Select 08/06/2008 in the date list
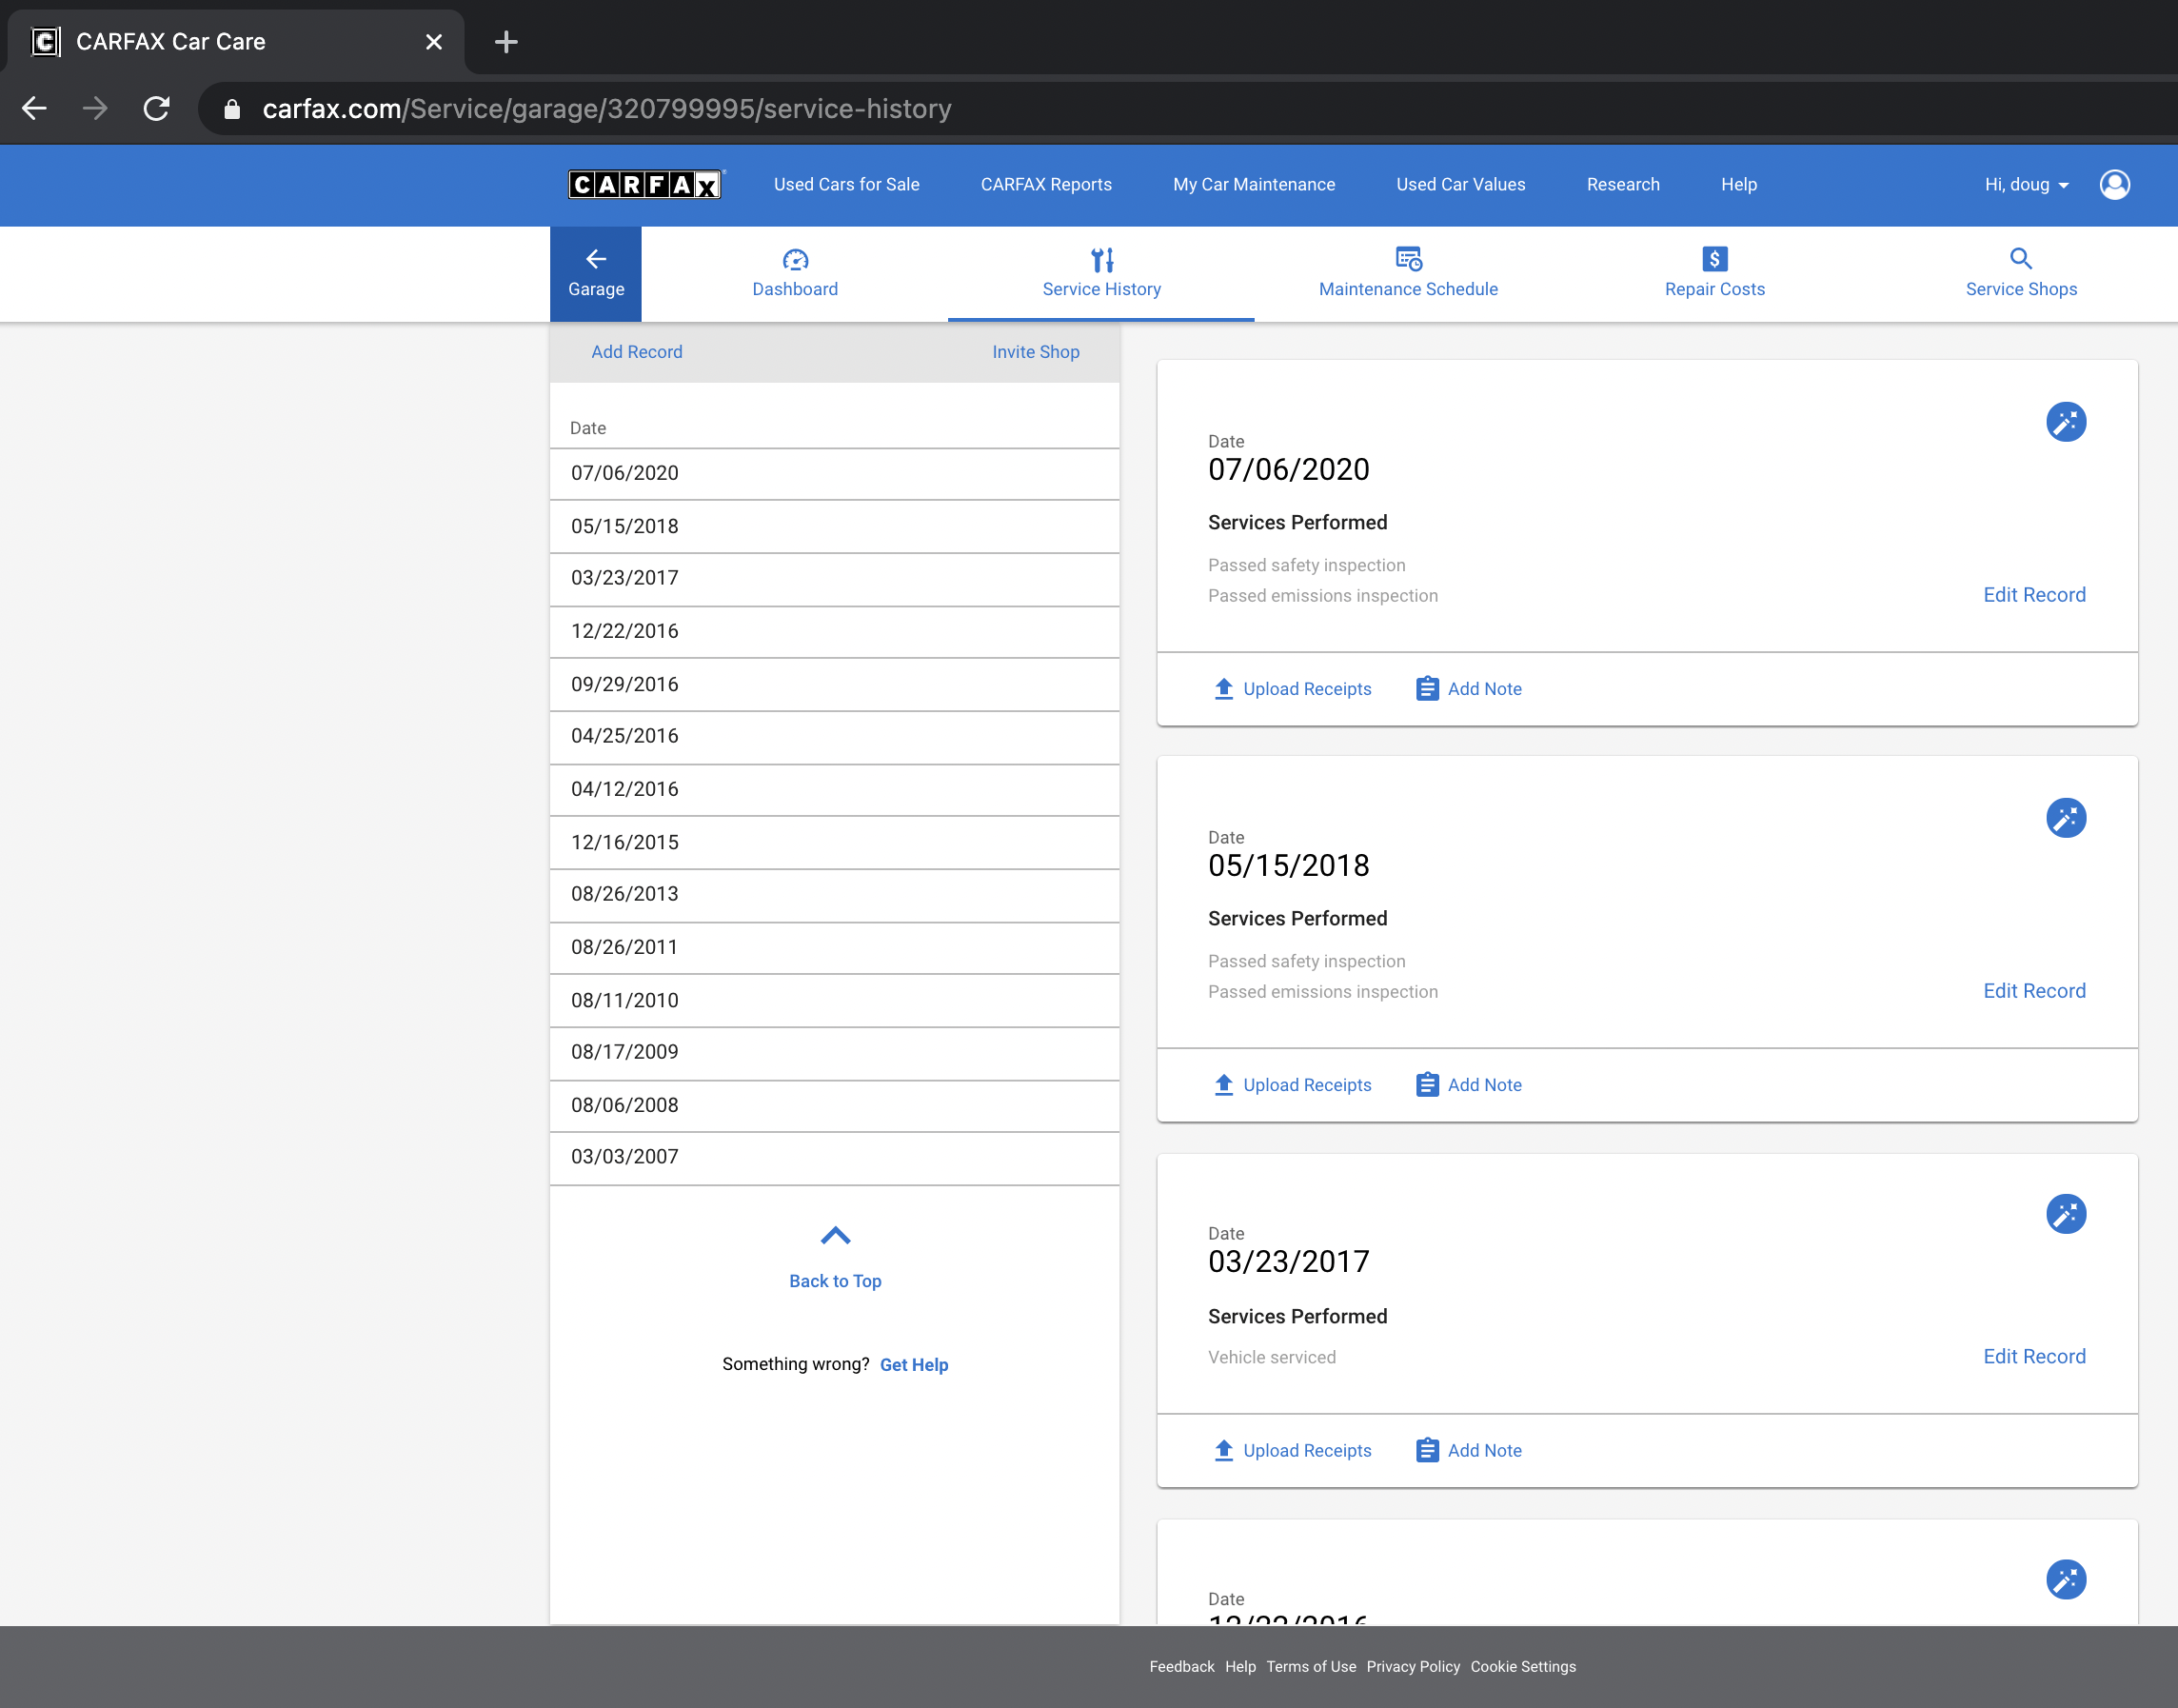2178x1708 pixels. (834, 1106)
